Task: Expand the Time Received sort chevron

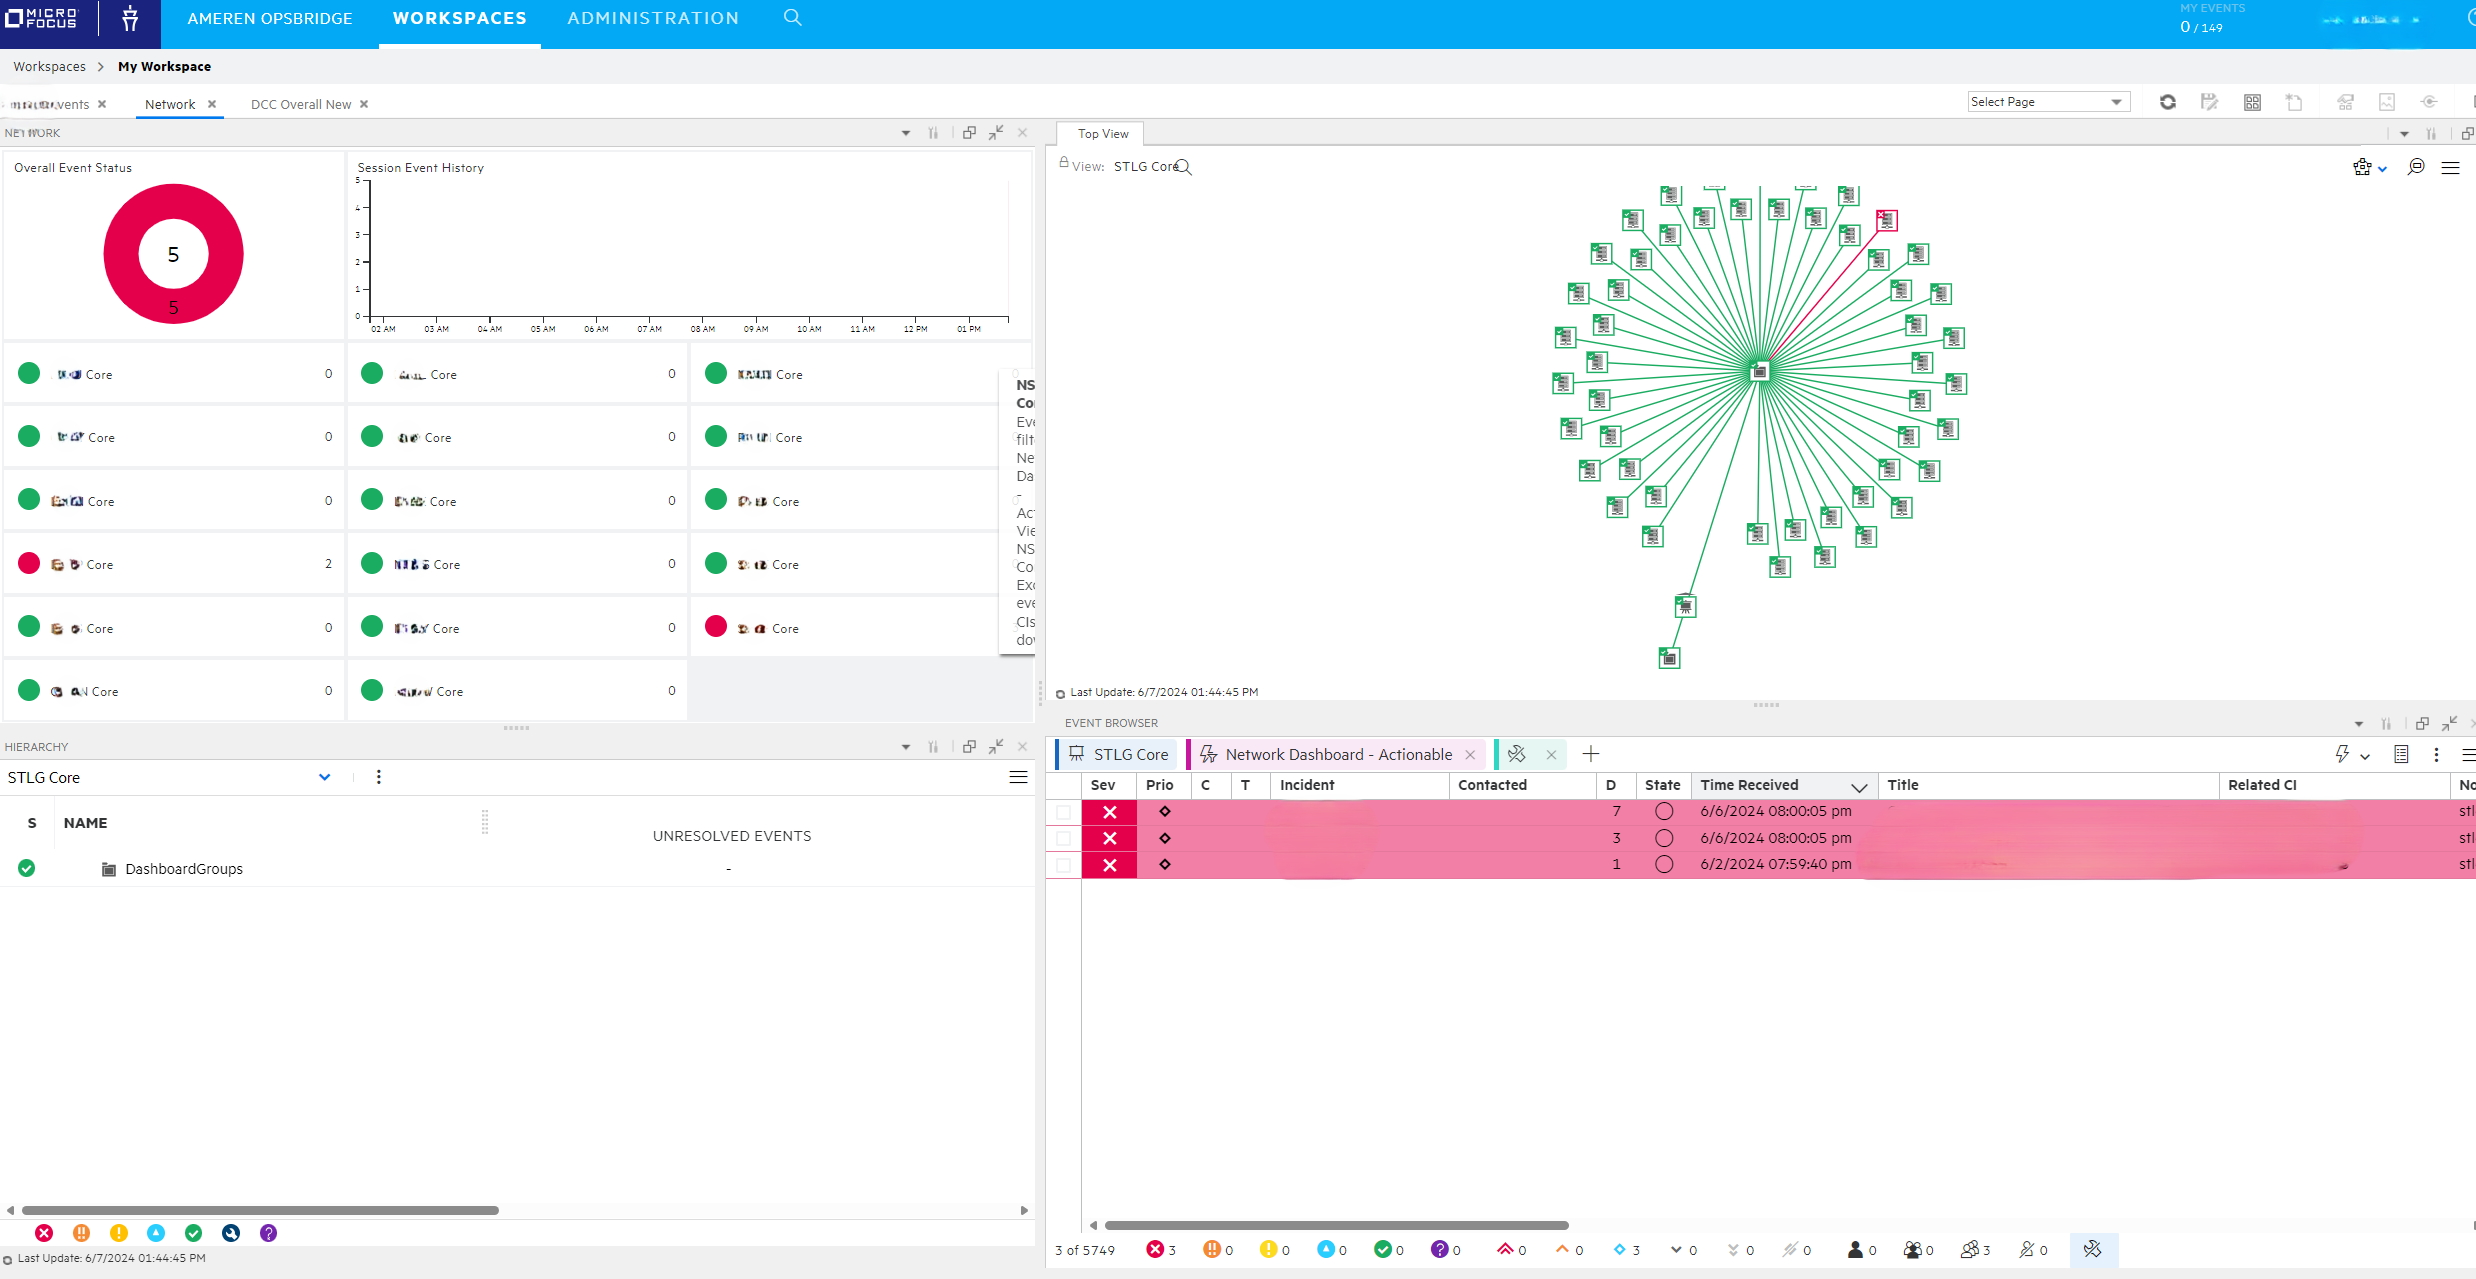Action: pos(1859,786)
